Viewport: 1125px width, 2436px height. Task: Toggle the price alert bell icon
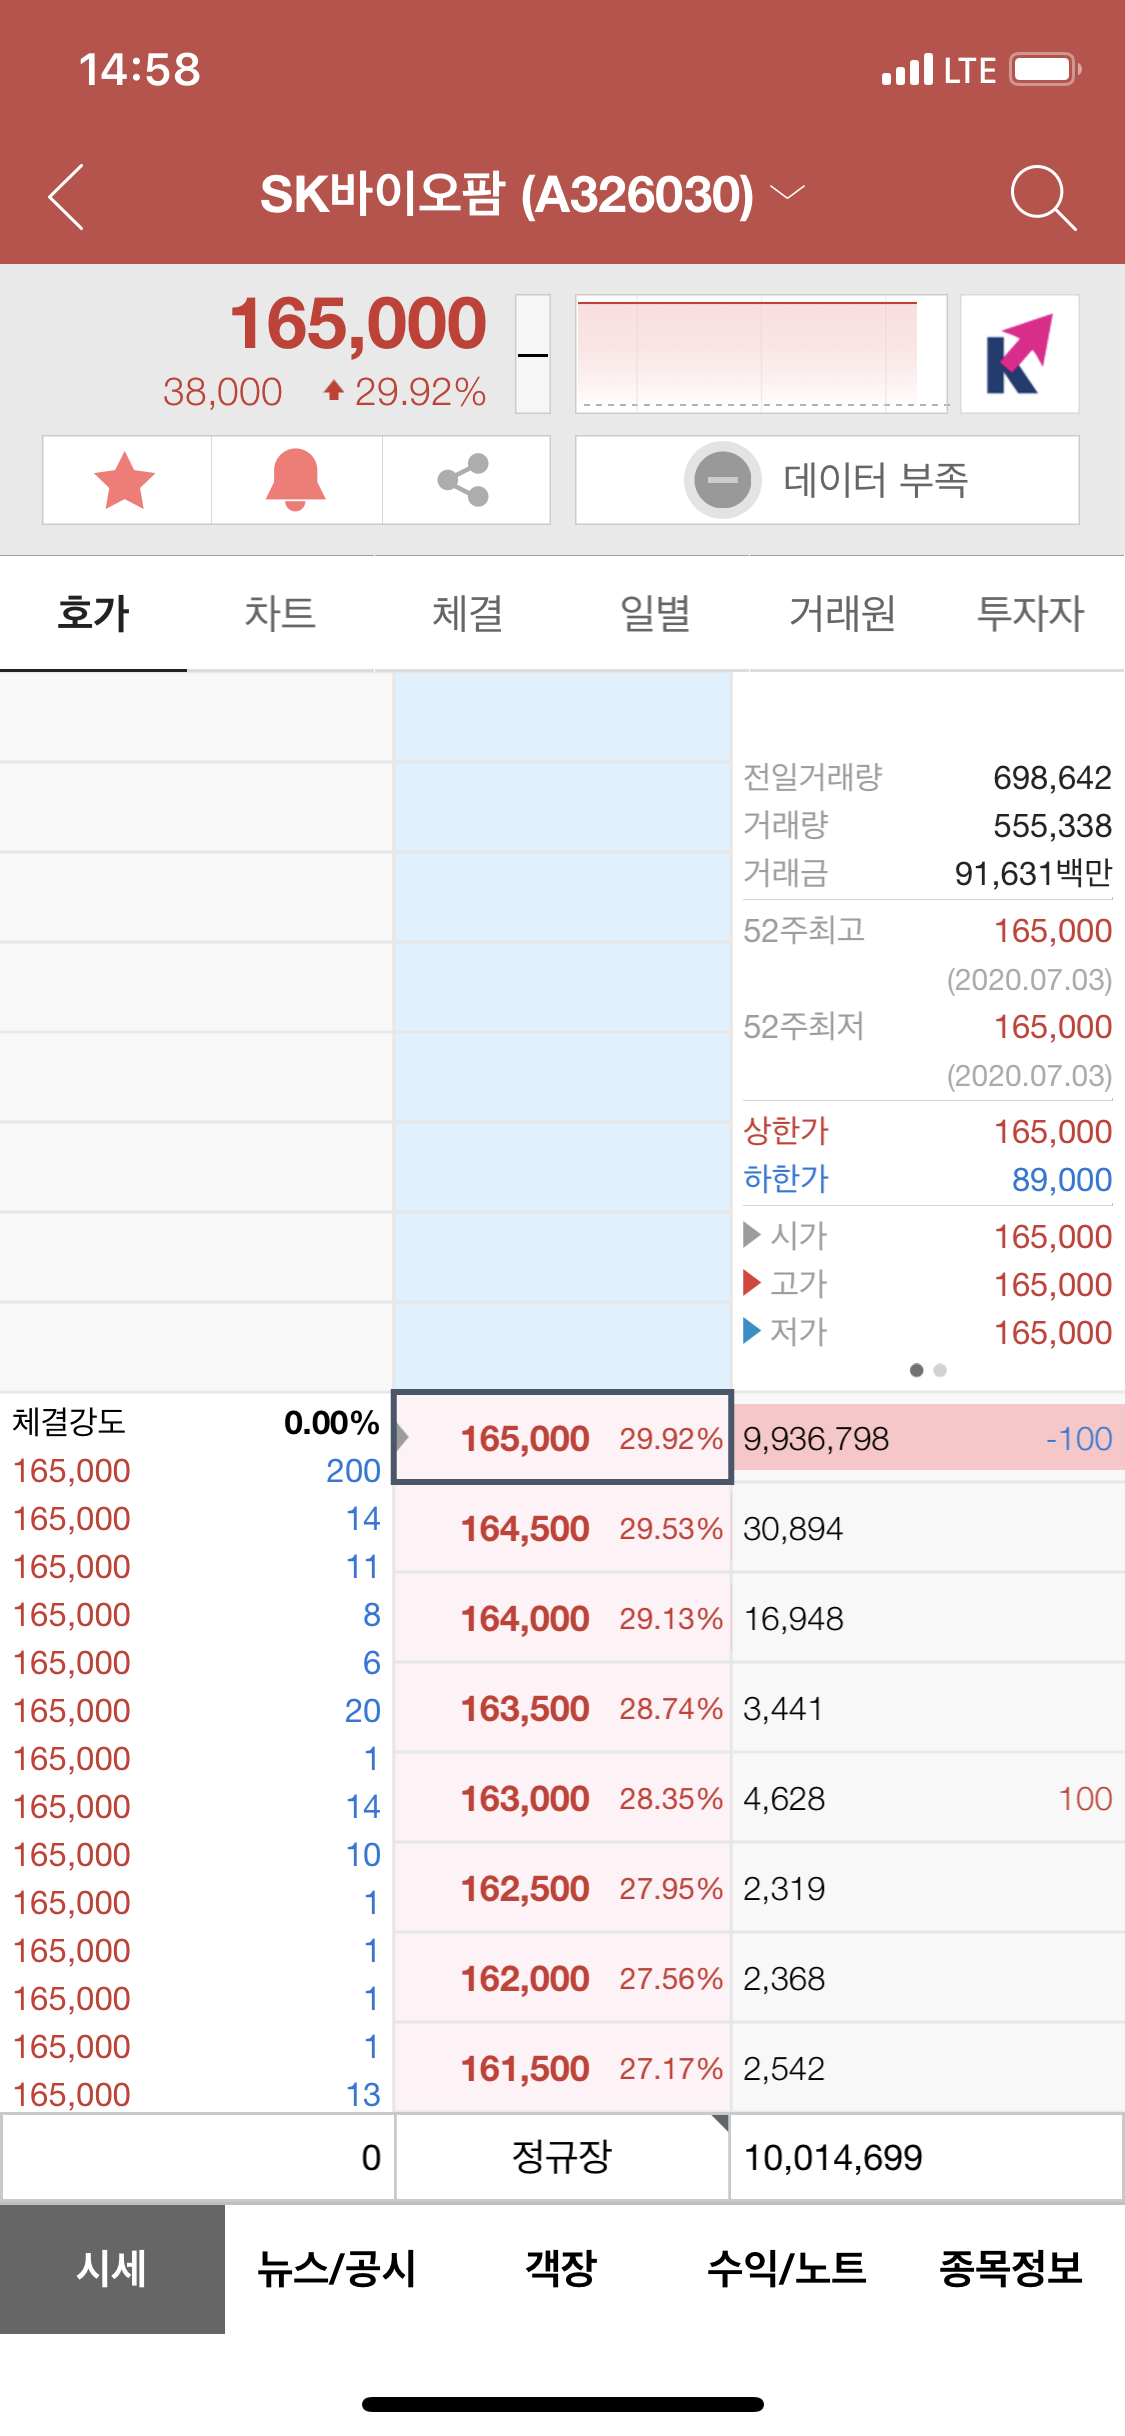(295, 480)
